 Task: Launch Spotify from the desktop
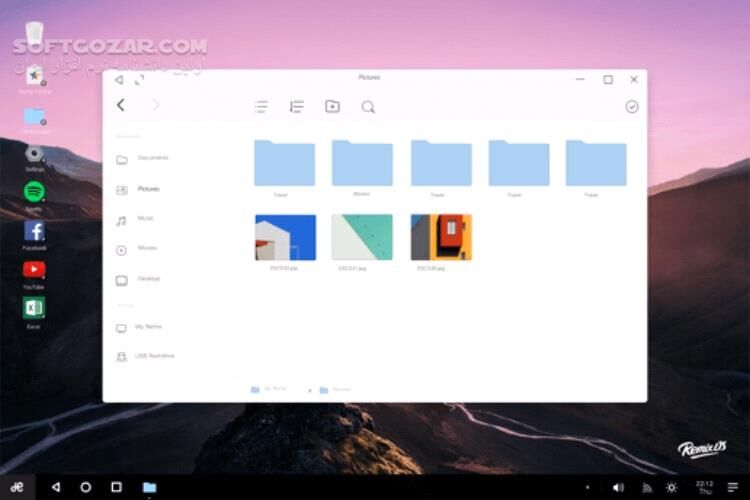(x=34, y=191)
